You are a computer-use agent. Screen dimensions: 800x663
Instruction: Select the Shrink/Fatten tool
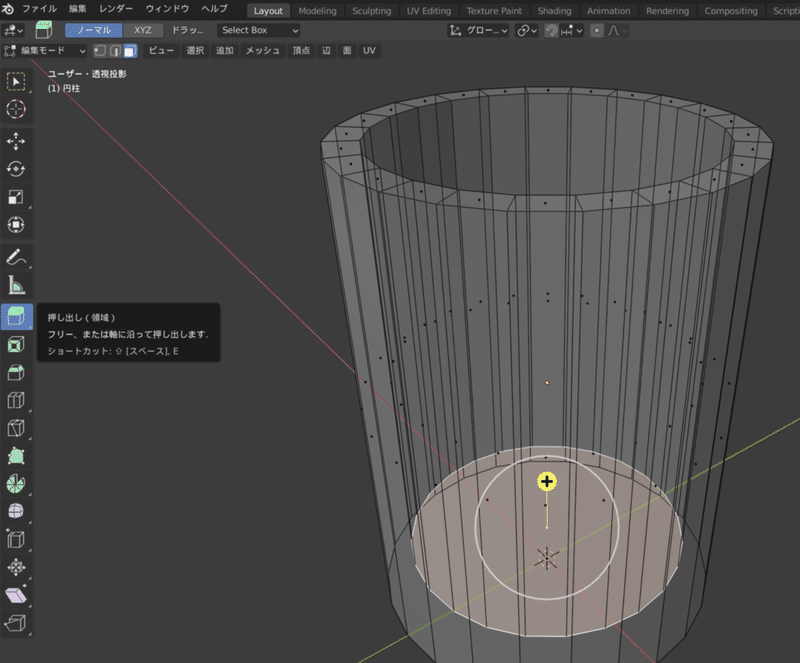pyautogui.click(x=16, y=567)
